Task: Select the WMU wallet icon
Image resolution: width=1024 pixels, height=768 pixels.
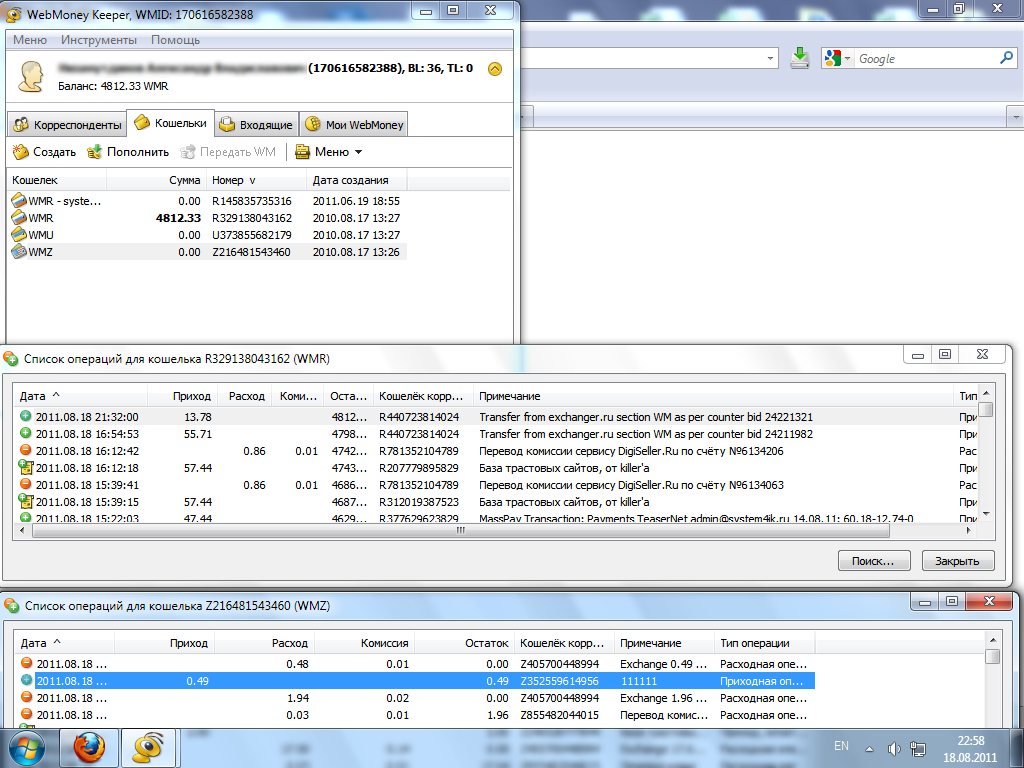Action: click(18, 235)
